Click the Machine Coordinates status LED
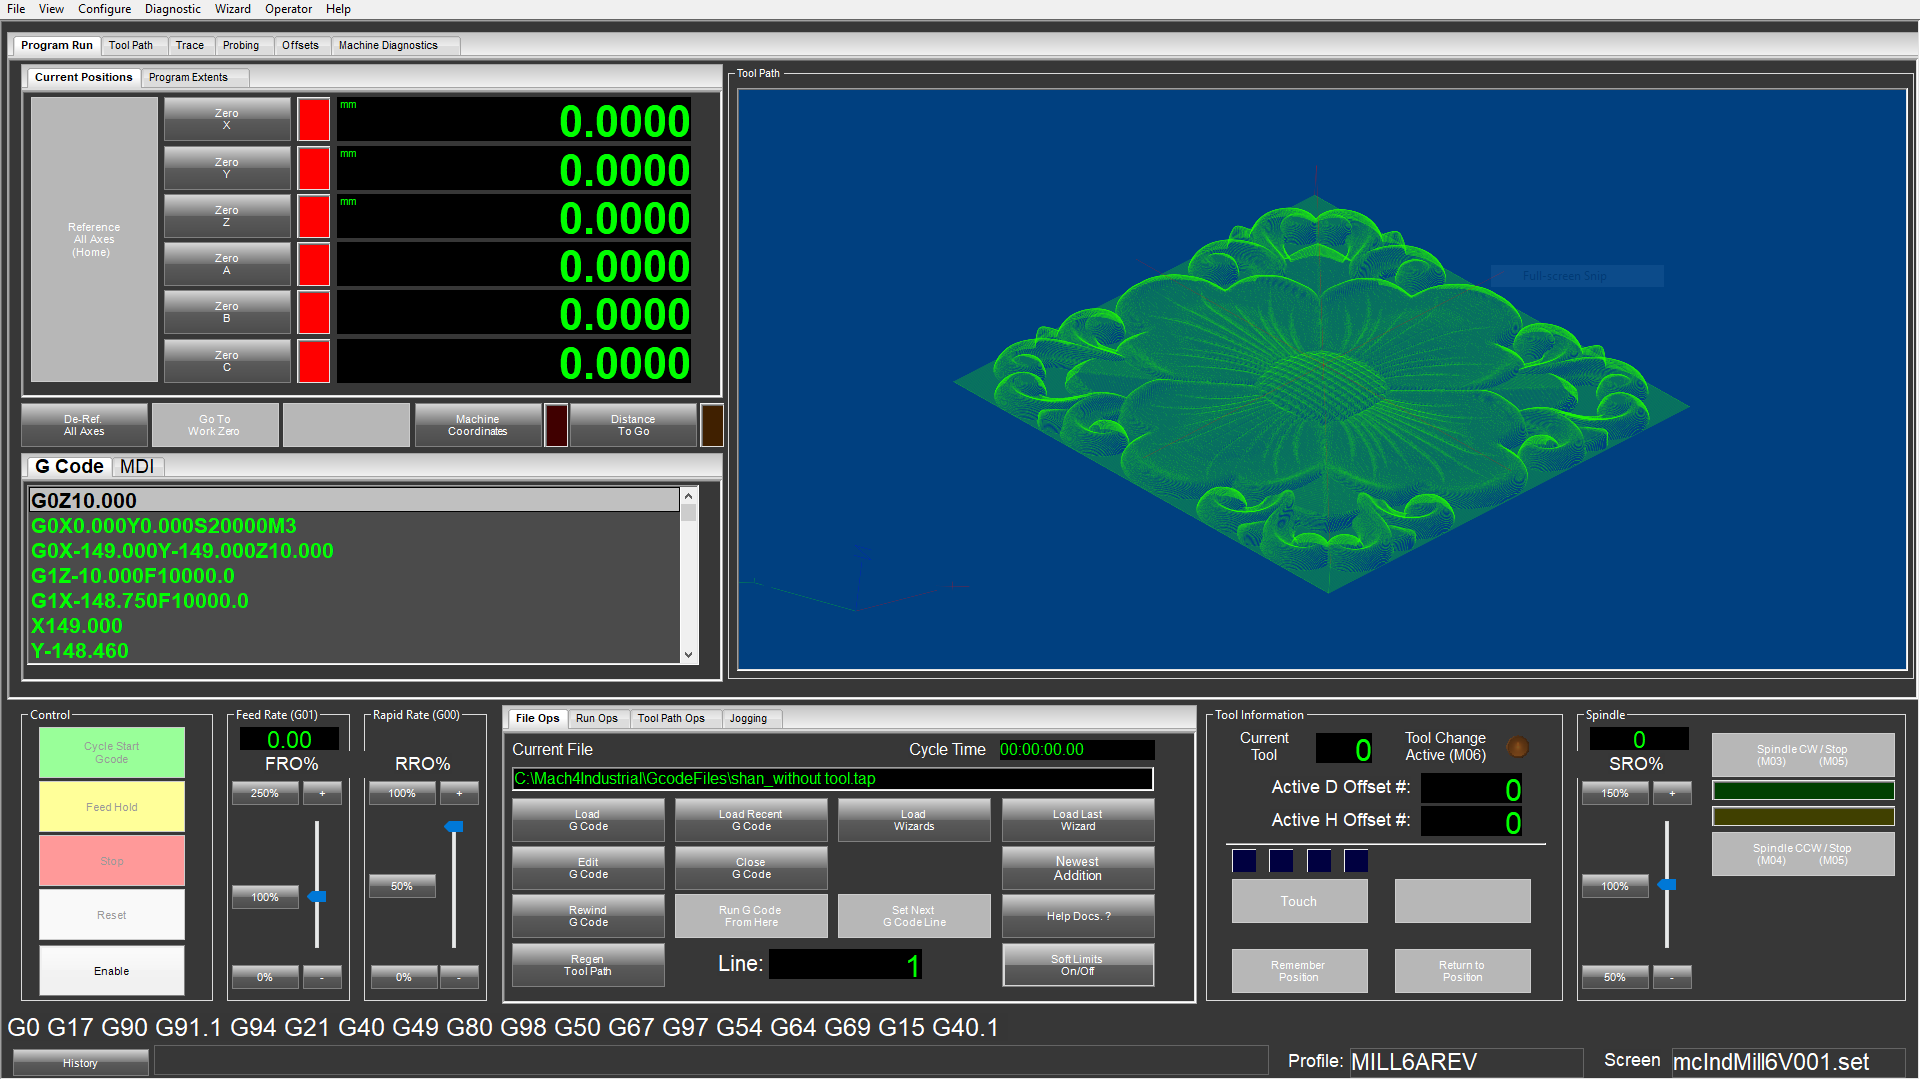This screenshot has height=1080, width=1920. [556, 425]
